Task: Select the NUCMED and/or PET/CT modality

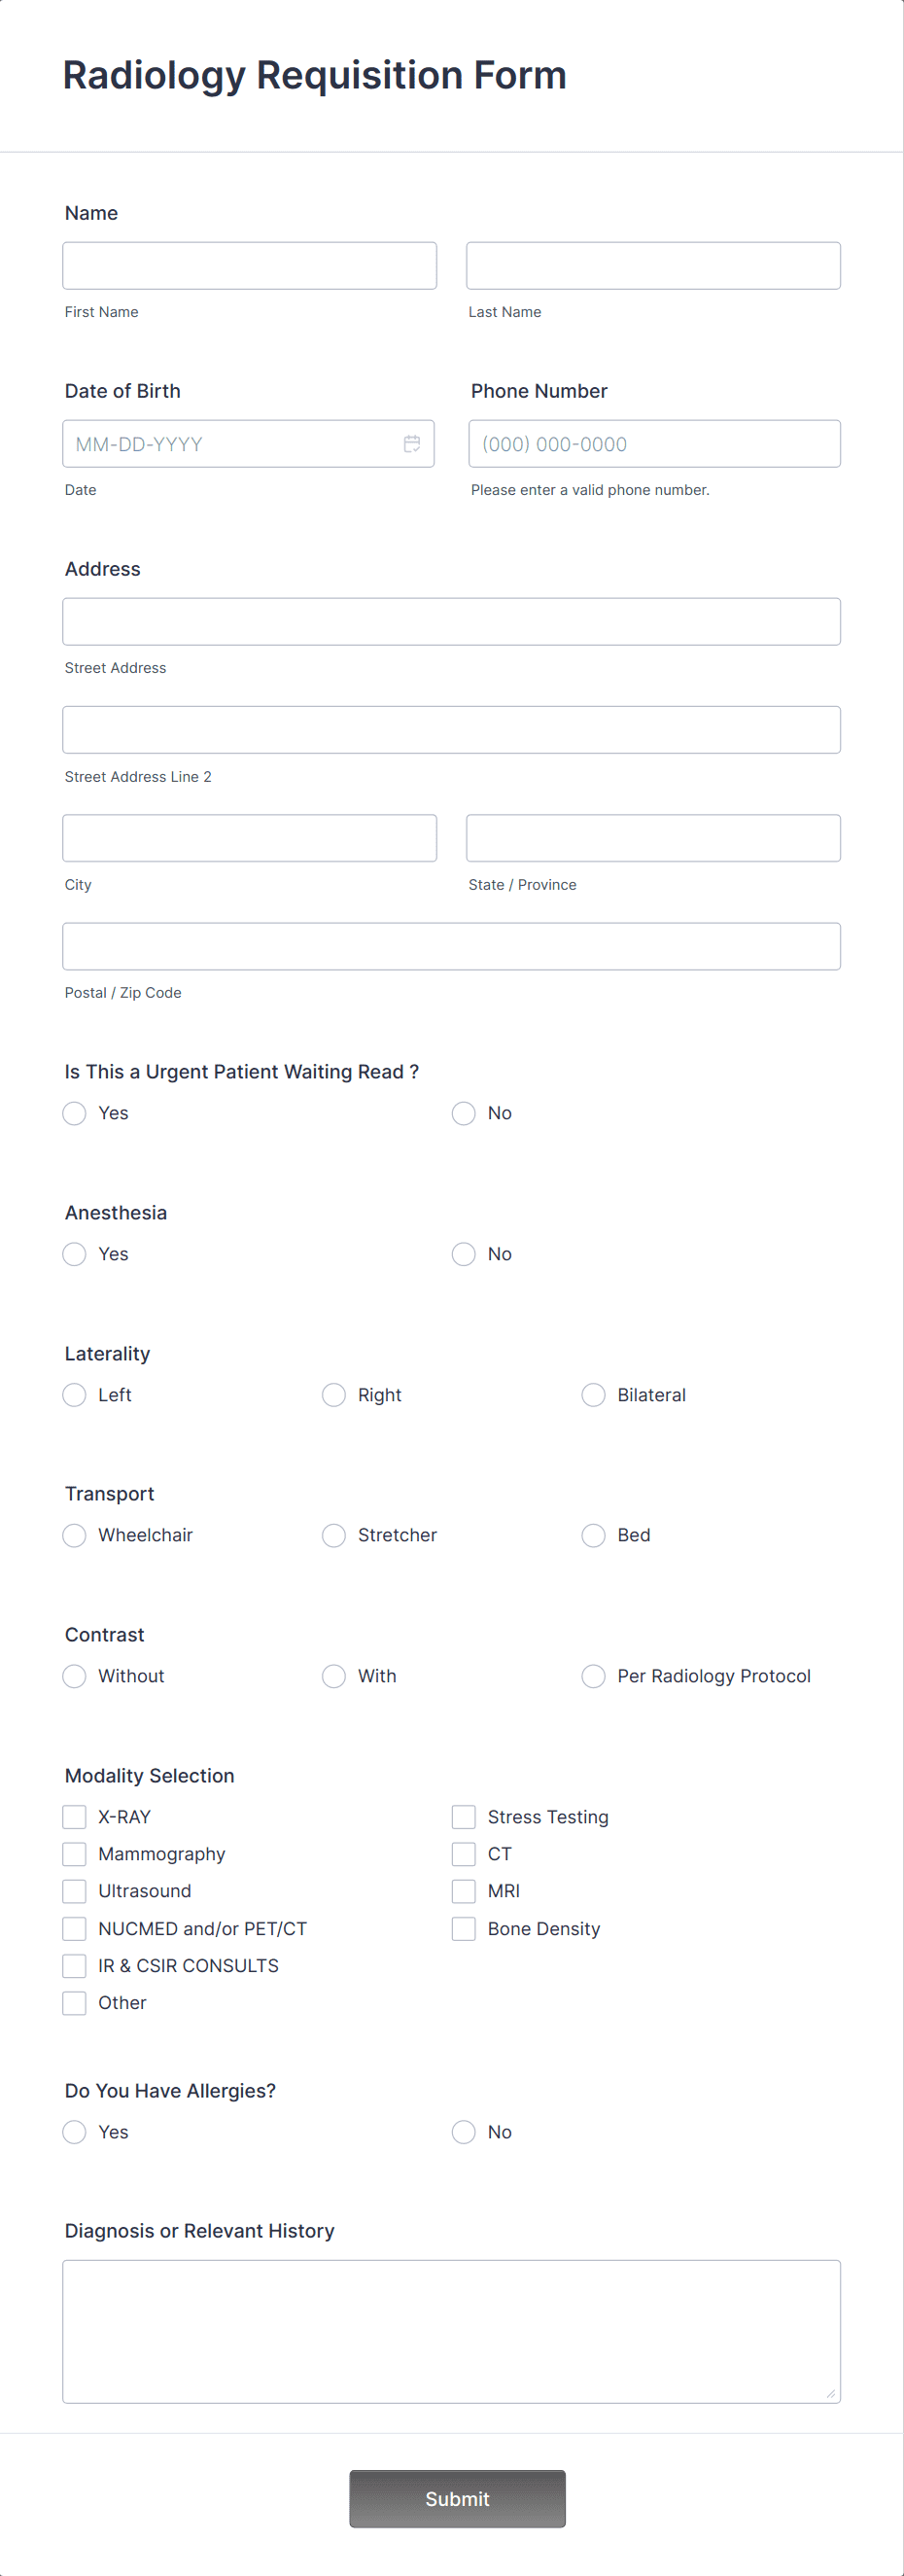Action: click(x=74, y=1928)
